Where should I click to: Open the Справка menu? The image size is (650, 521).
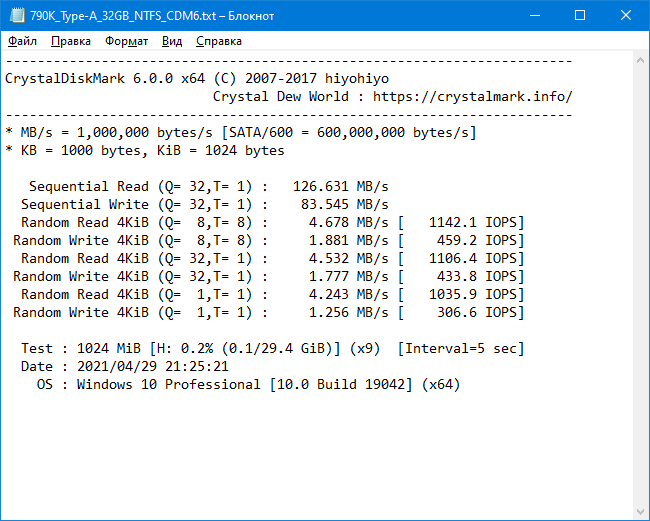point(219,41)
